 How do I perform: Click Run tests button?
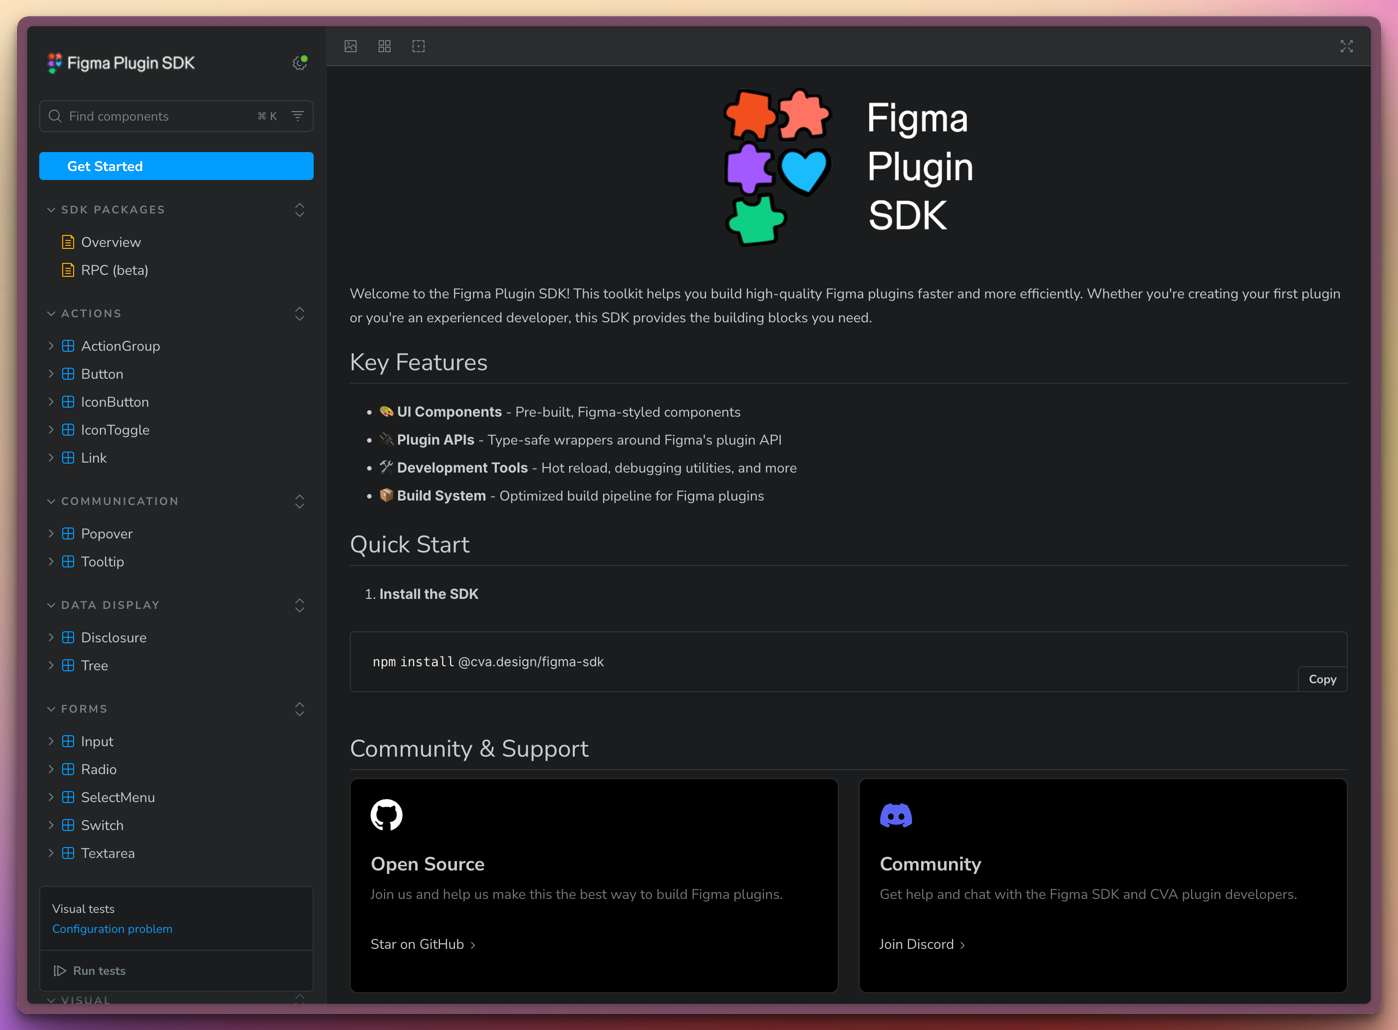[90, 971]
